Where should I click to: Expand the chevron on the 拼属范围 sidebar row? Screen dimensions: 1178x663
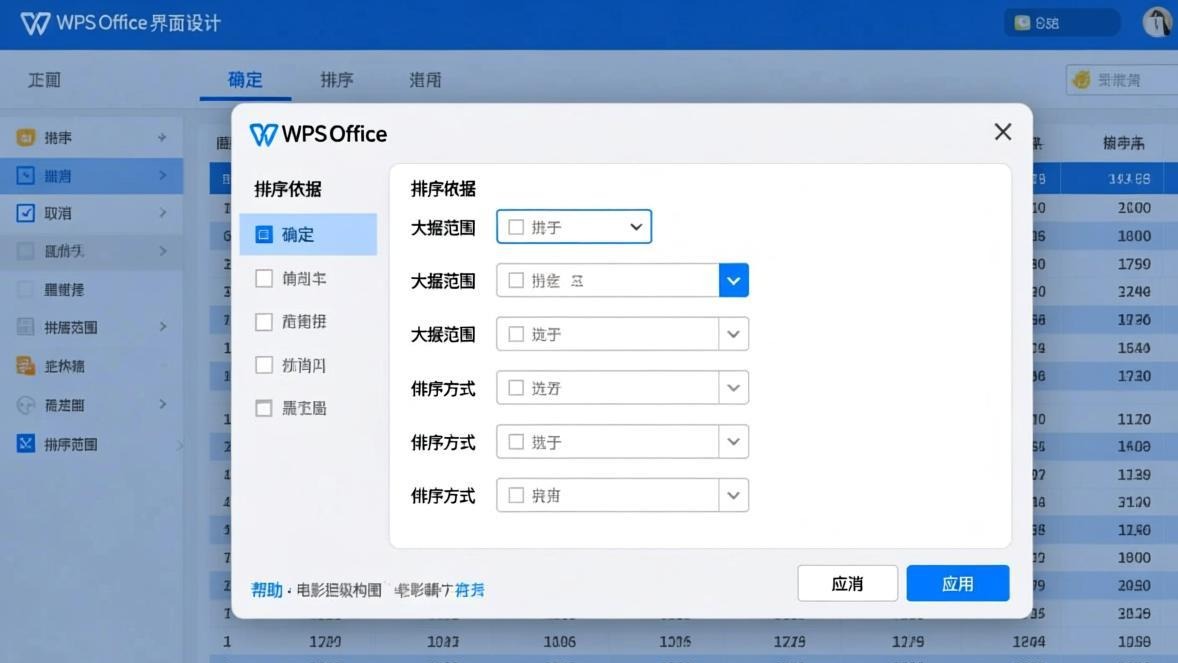163,327
